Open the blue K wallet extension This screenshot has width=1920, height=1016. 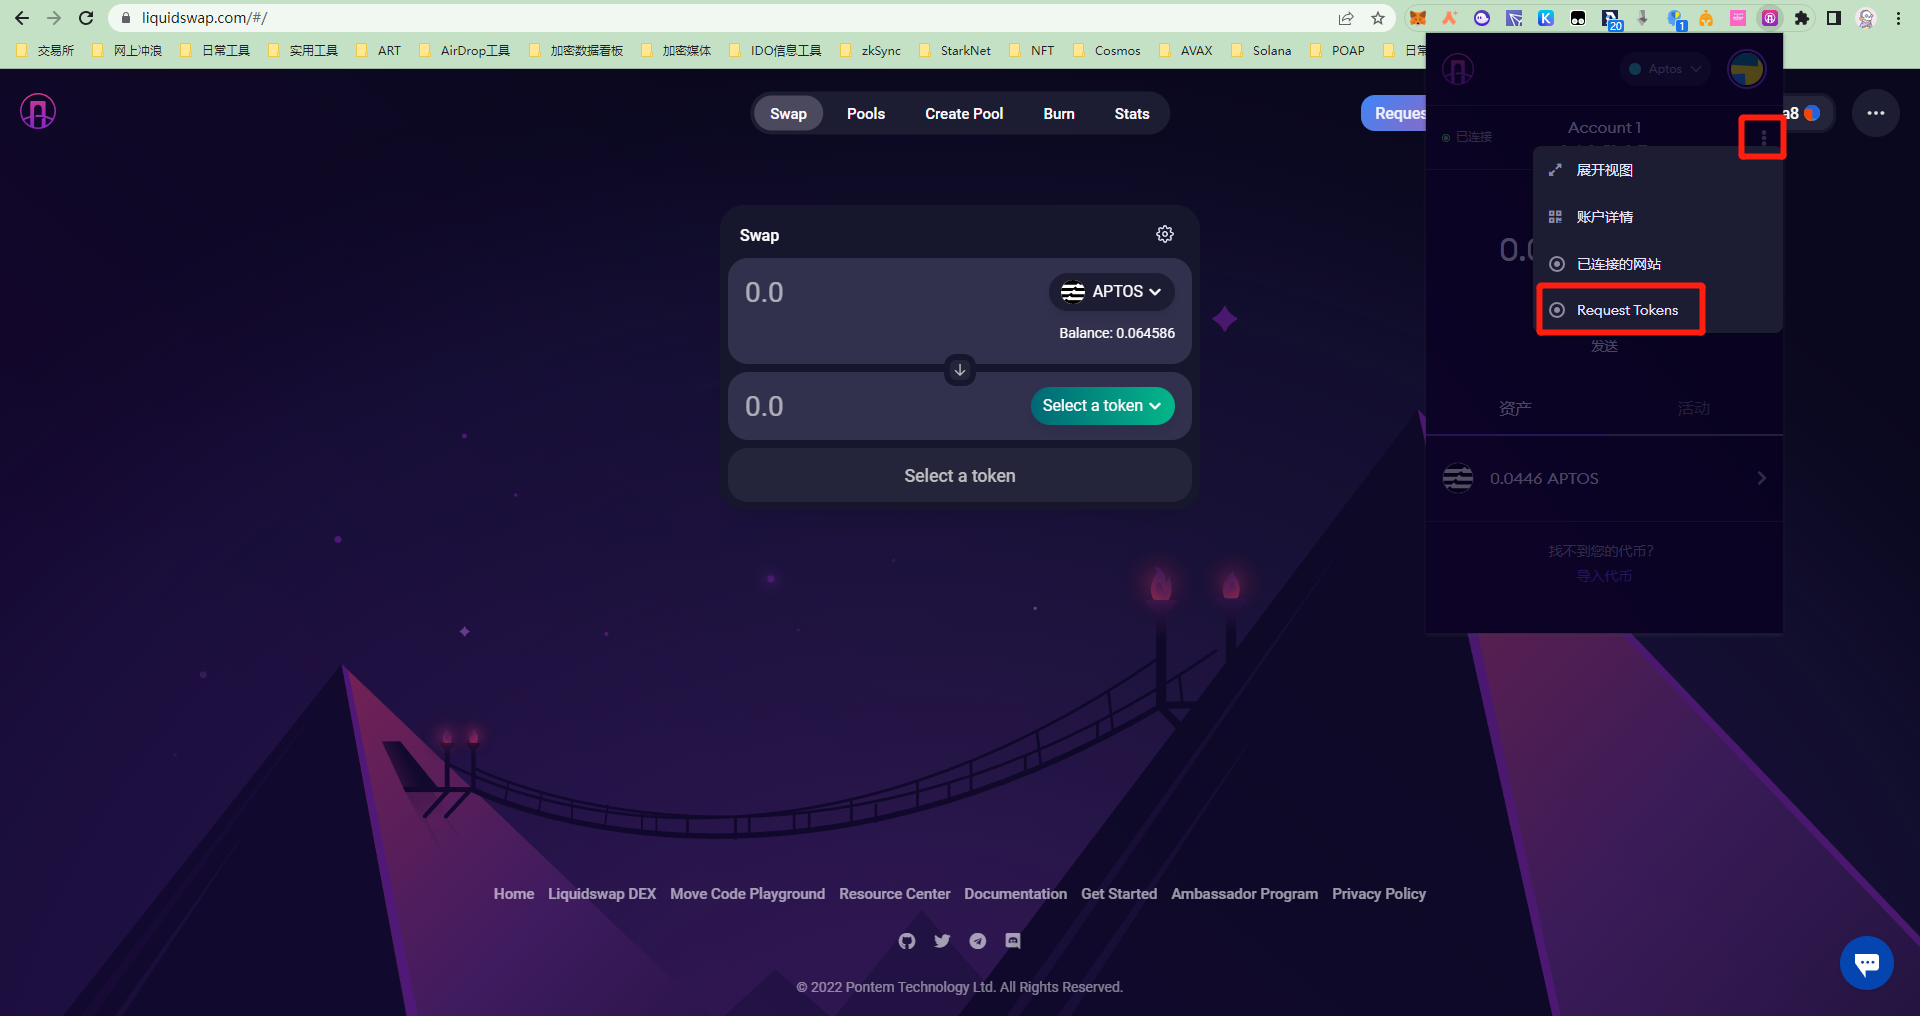click(x=1546, y=18)
